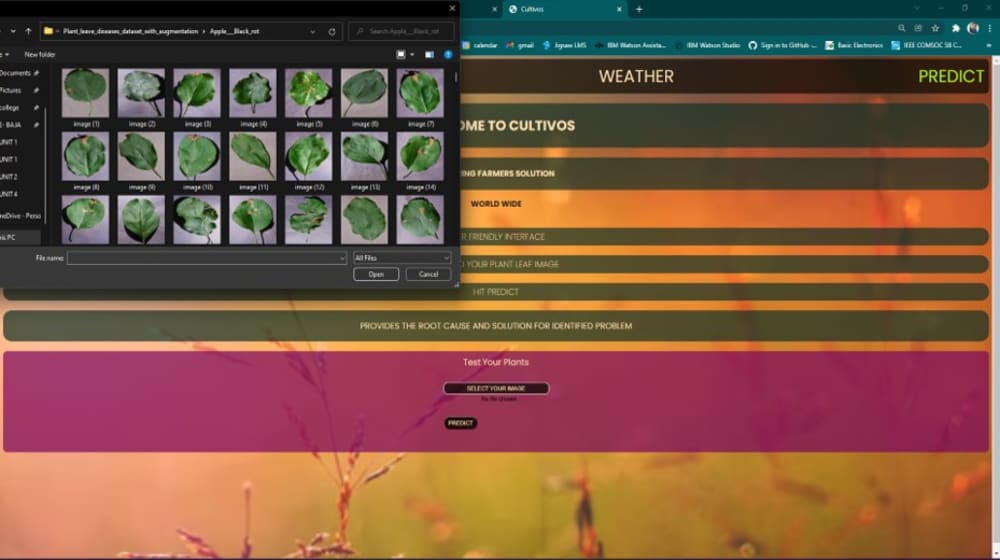Open the view options dropdown arrow

pyautogui.click(x=412, y=54)
